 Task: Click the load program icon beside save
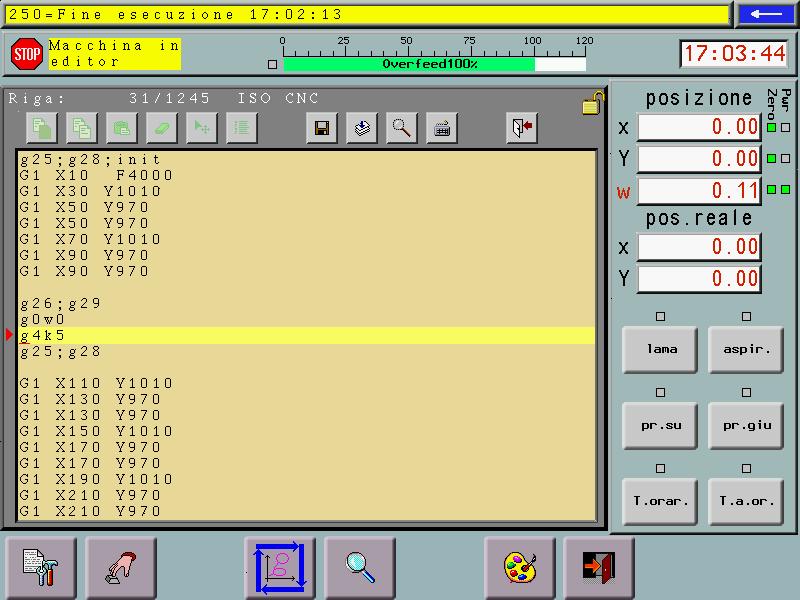[362, 128]
